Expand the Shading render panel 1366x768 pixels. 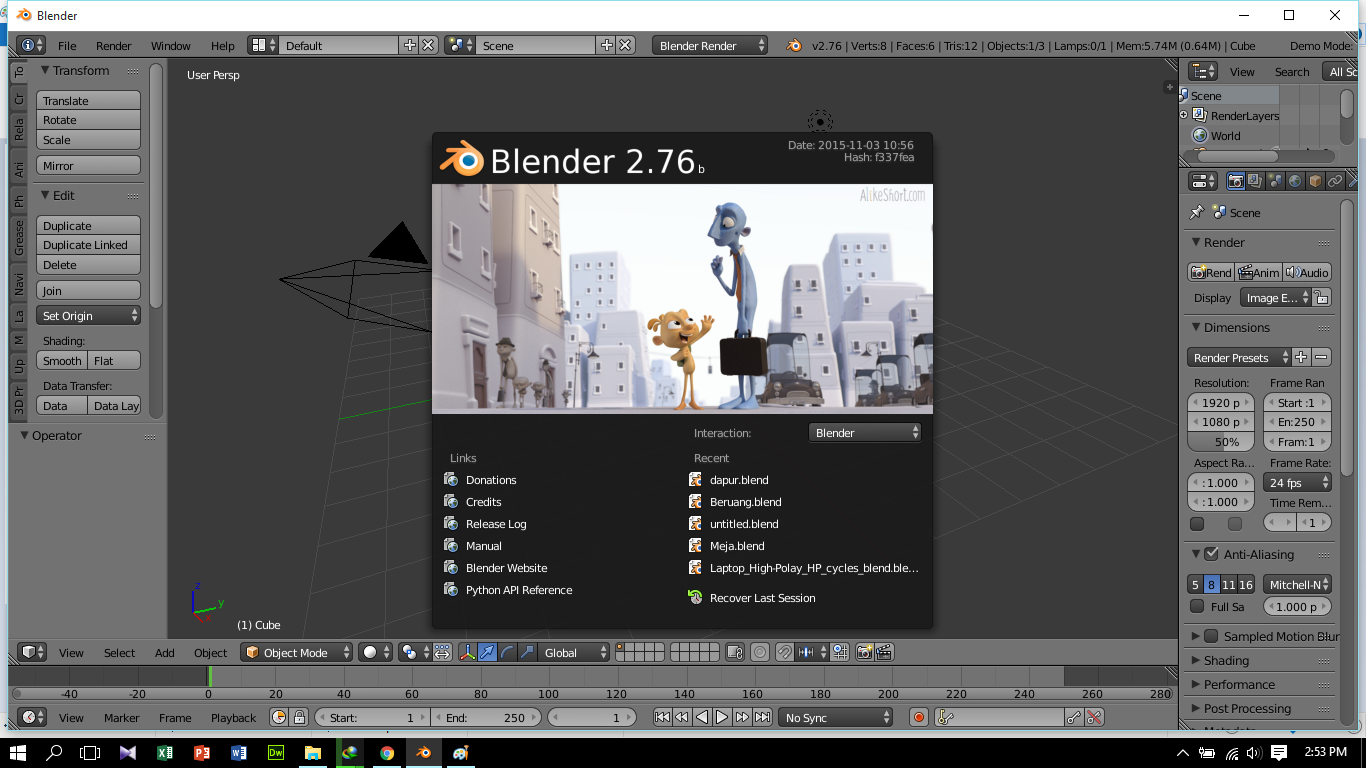pyautogui.click(x=1226, y=660)
